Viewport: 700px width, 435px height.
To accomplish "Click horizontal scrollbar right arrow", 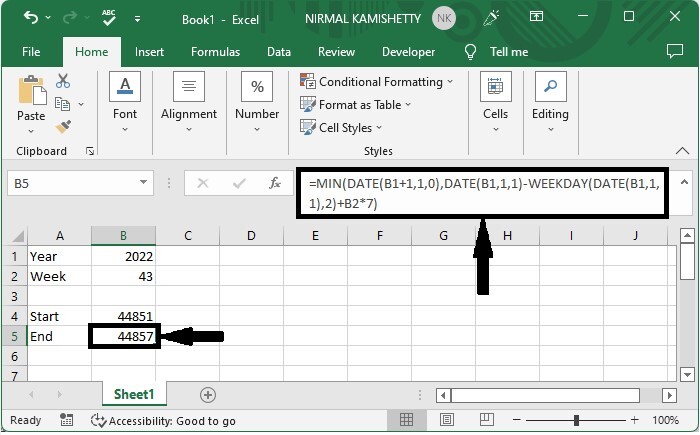I will pos(669,395).
